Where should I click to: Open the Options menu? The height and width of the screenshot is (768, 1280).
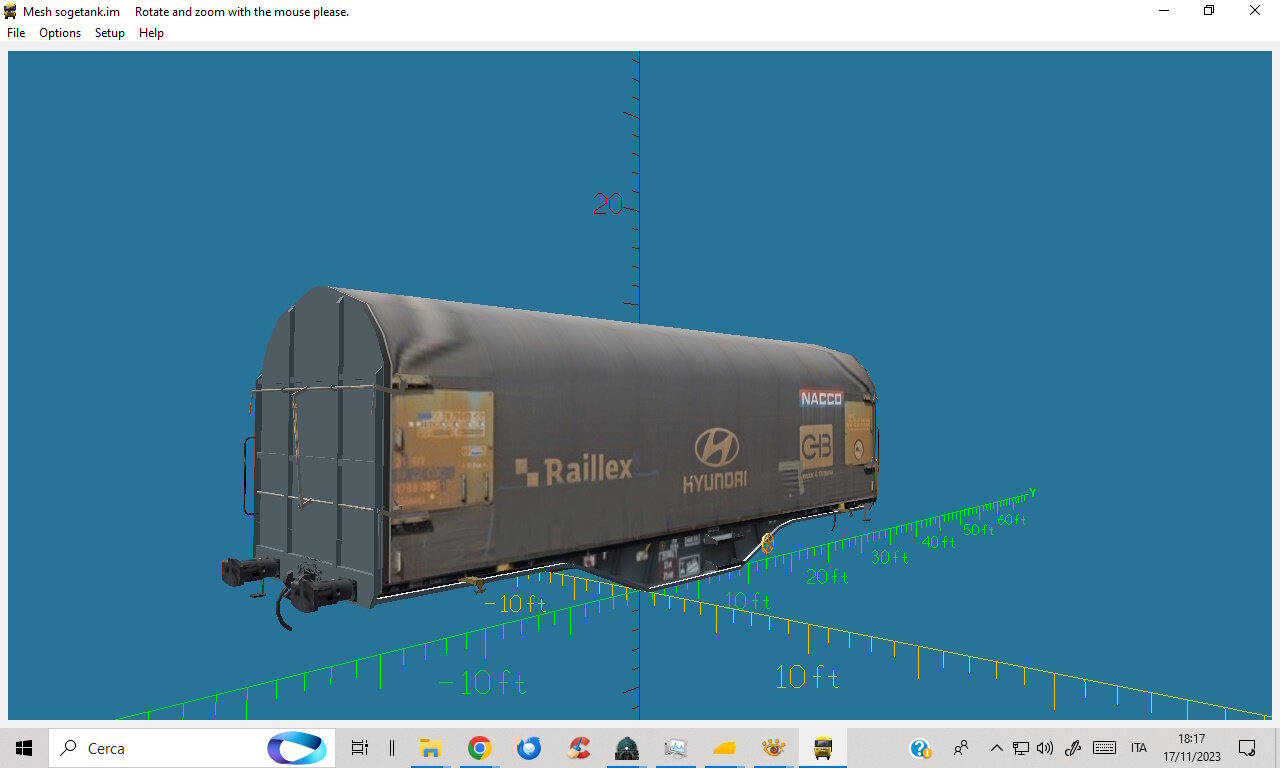tap(60, 33)
